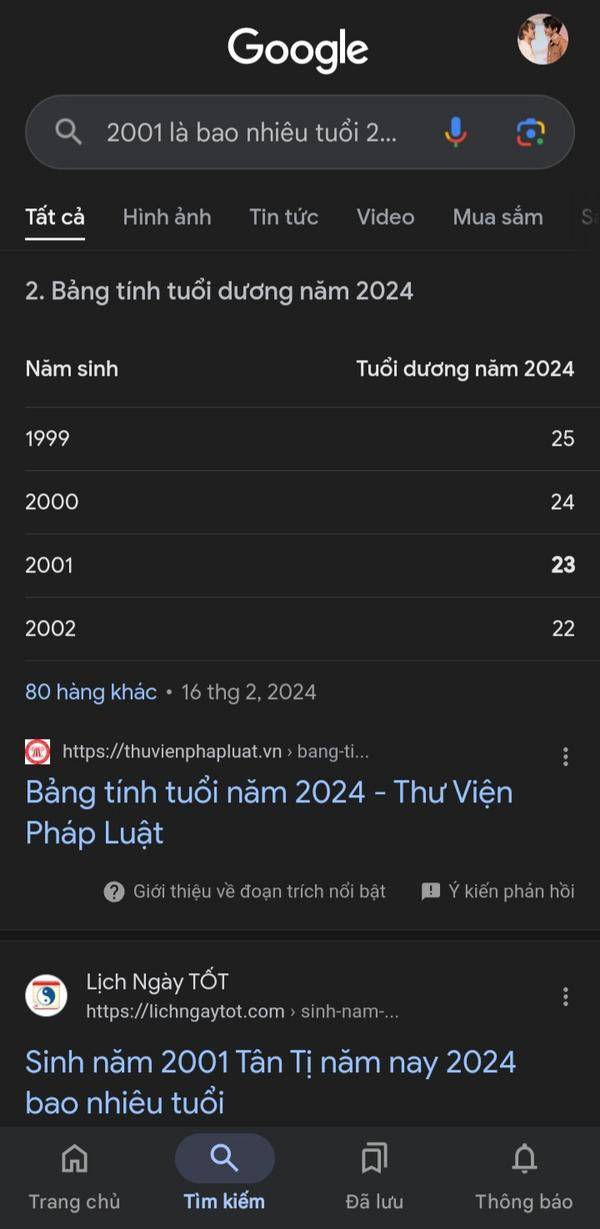Open the profile avatar picture
This screenshot has height=1229, width=600.
coord(543,39)
